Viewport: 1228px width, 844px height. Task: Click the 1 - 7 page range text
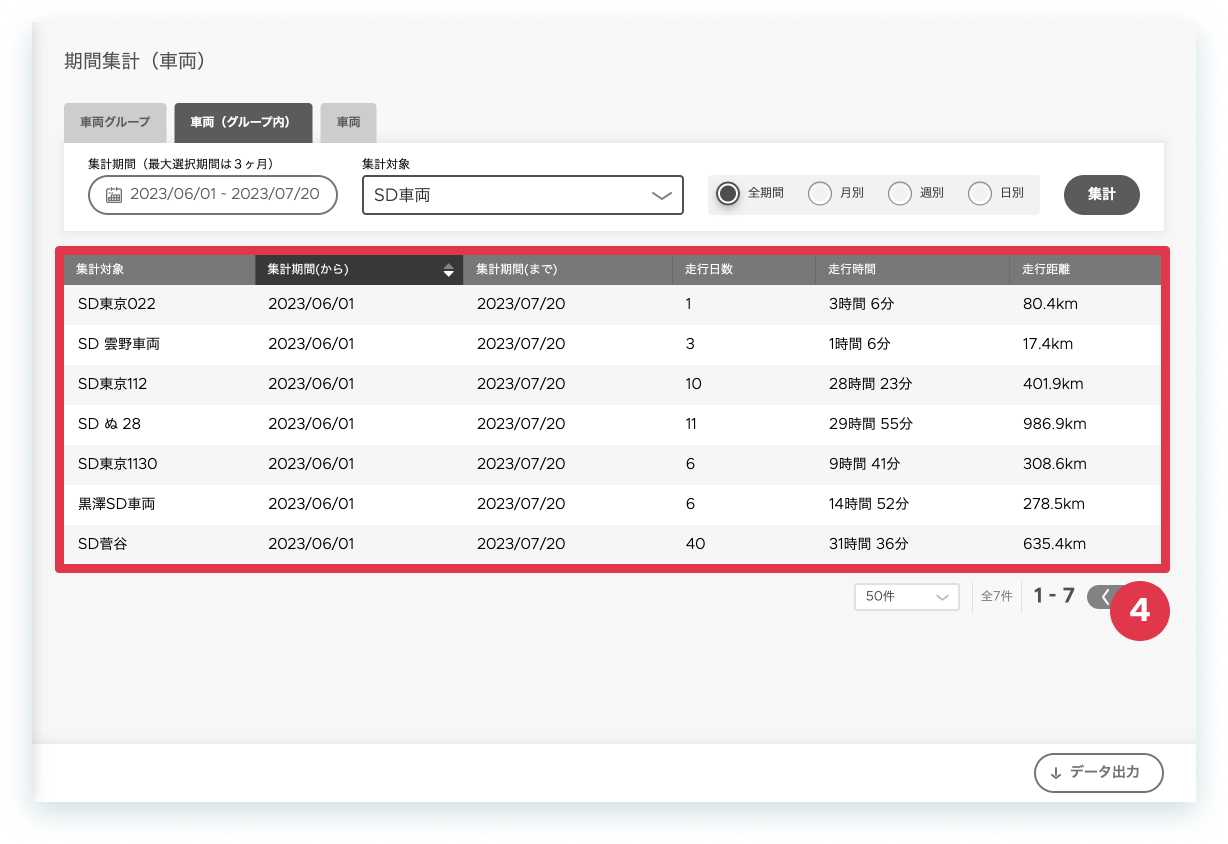[x=1054, y=596]
